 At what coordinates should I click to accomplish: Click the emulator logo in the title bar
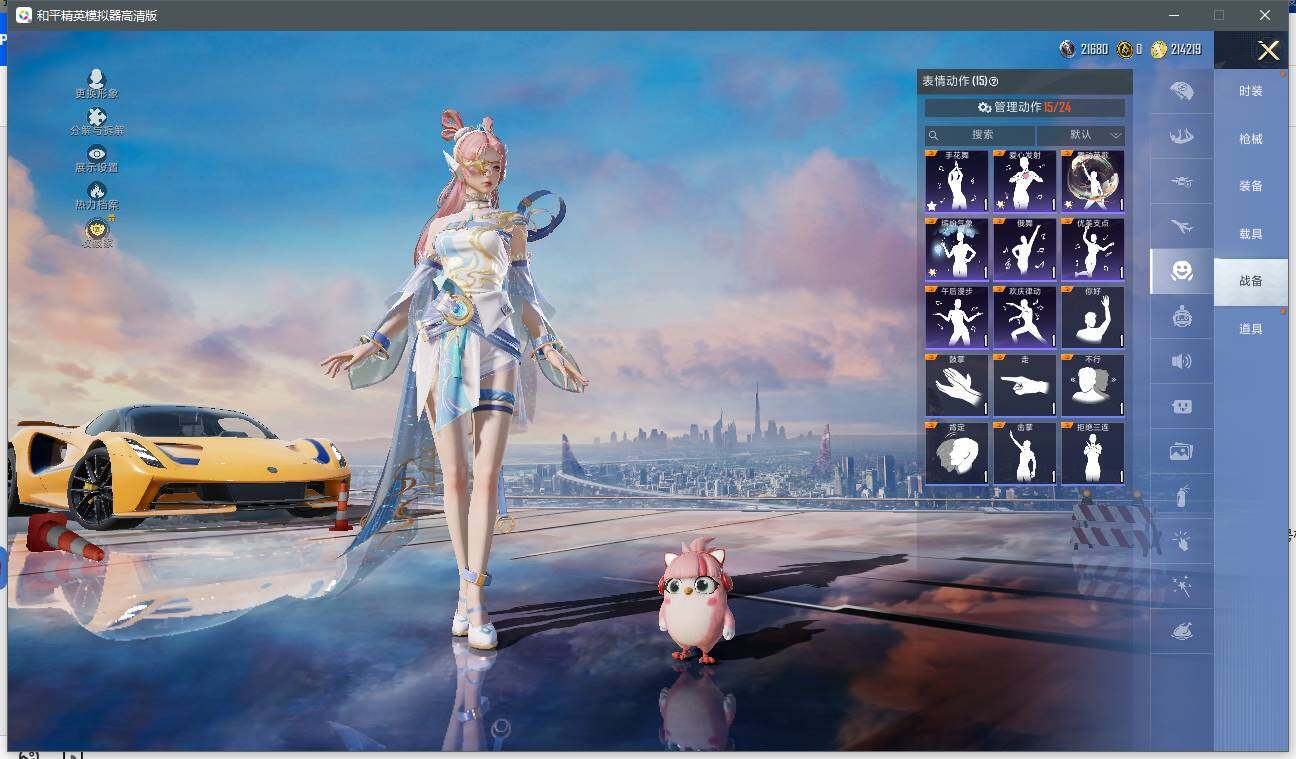(23, 15)
